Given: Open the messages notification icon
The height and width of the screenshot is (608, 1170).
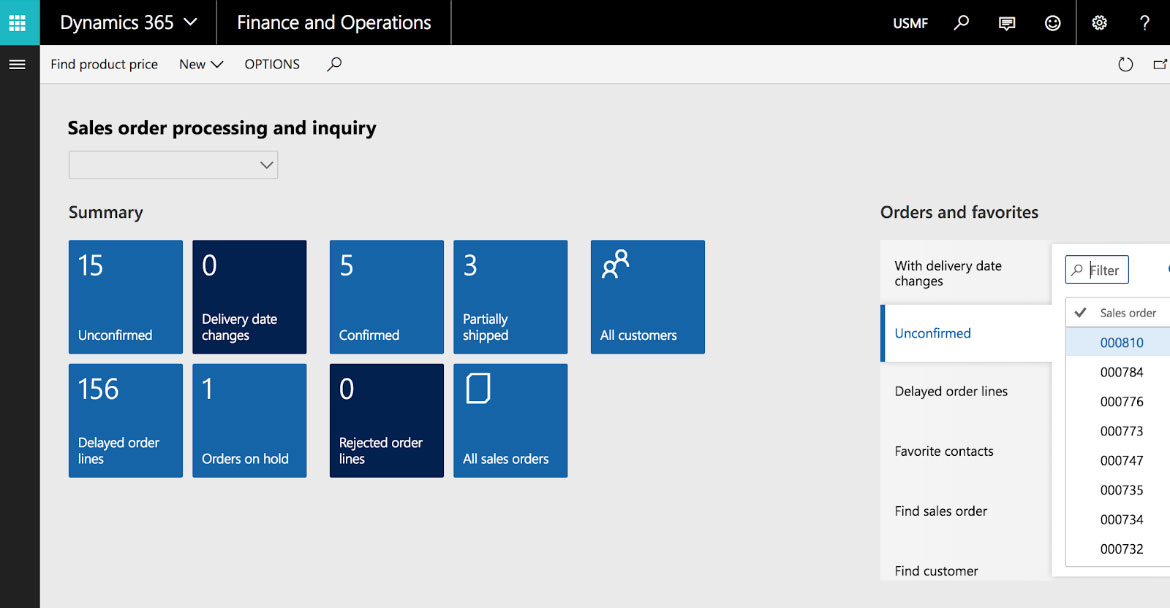Looking at the screenshot, I should point(1007,23).
